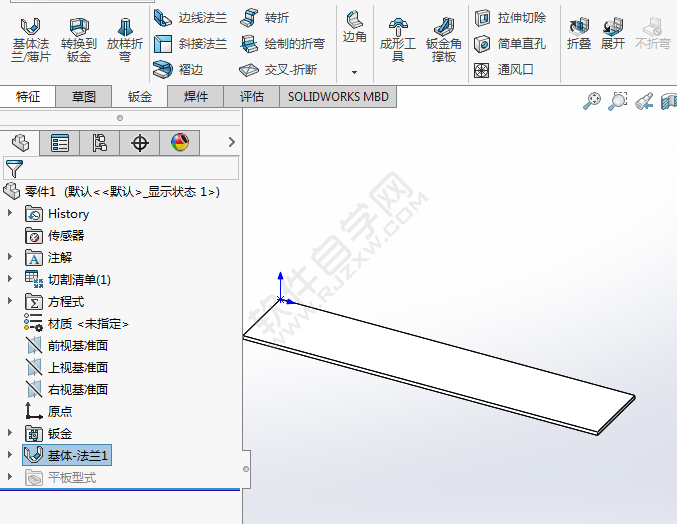Open the 钣金 (Sheet Metal) tab
Image resolution: width=677 pixels, height=524 pixels.
pyautogui.click(x=139, y=96)
